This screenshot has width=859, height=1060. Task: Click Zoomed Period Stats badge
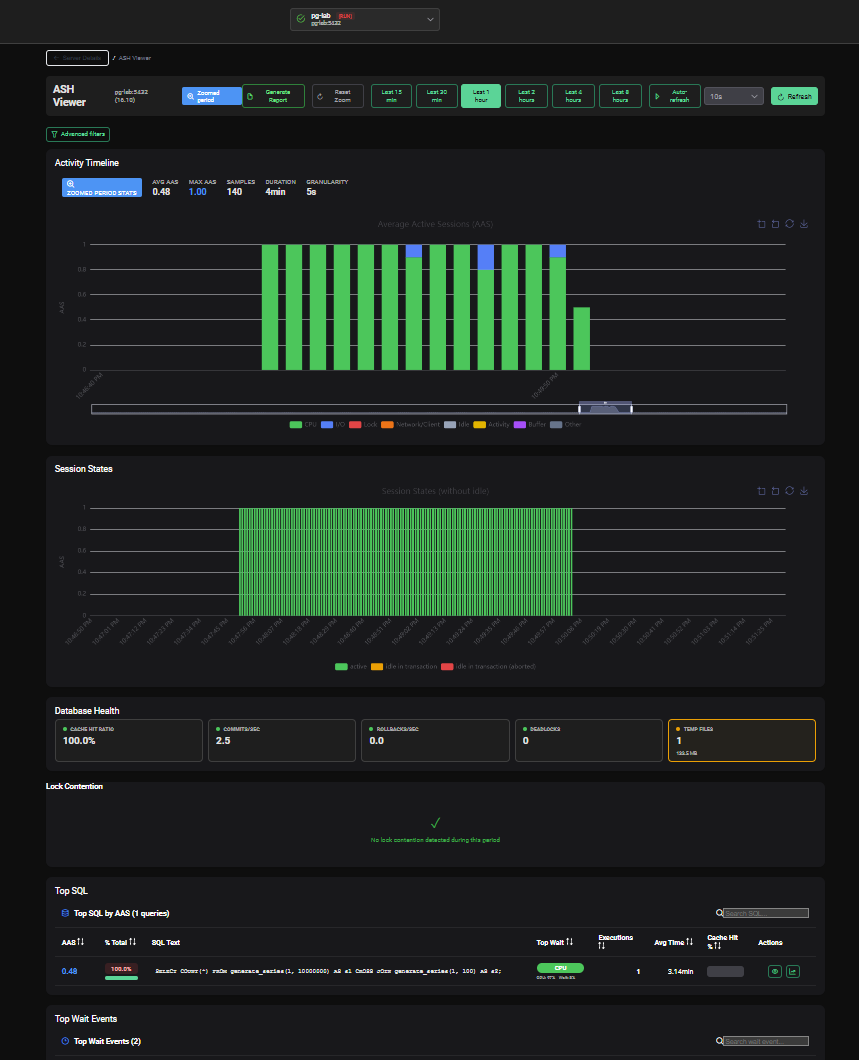click(x=102, y=187)
